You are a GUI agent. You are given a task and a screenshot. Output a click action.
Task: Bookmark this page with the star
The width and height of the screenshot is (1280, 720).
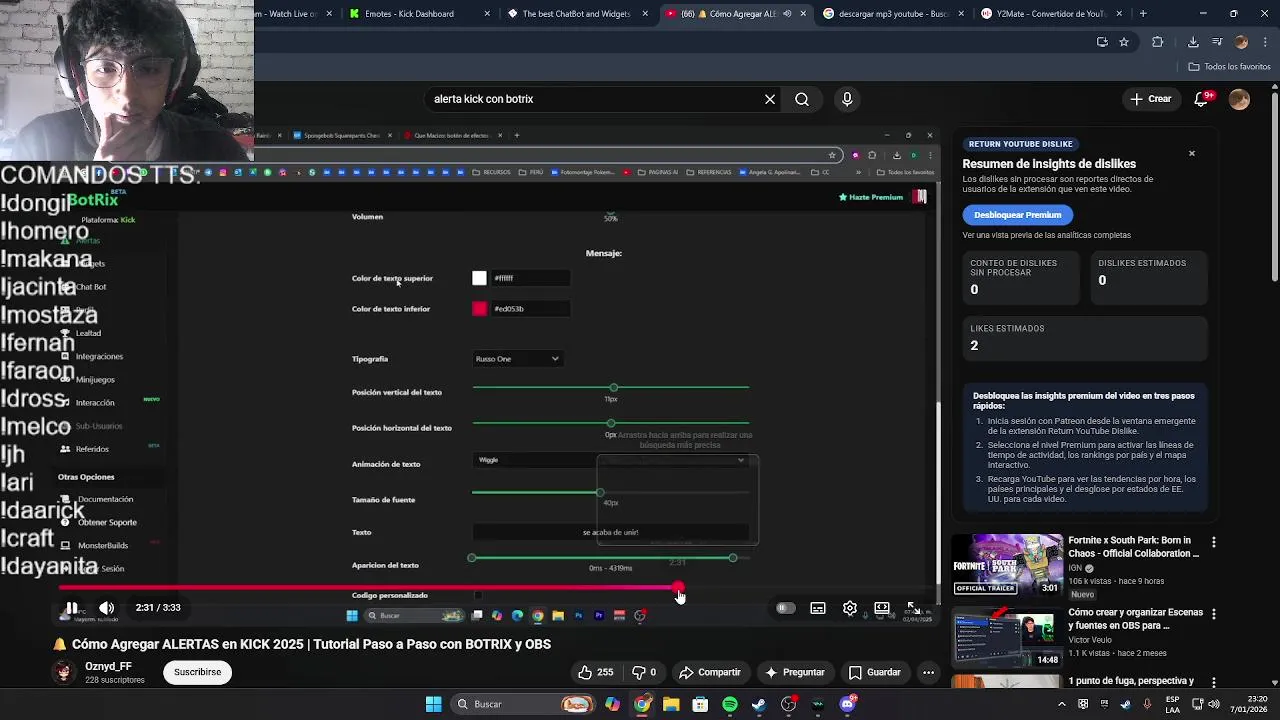click(x=1124, y=42)
